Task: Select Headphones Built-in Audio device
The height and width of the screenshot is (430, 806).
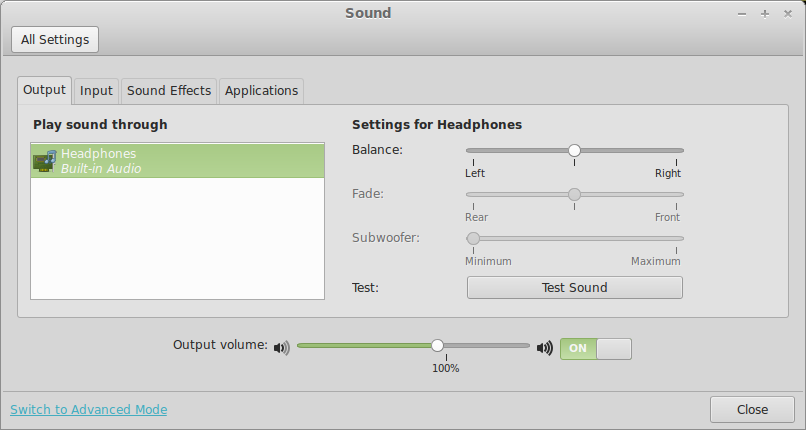Action: [x=178, y=161]
